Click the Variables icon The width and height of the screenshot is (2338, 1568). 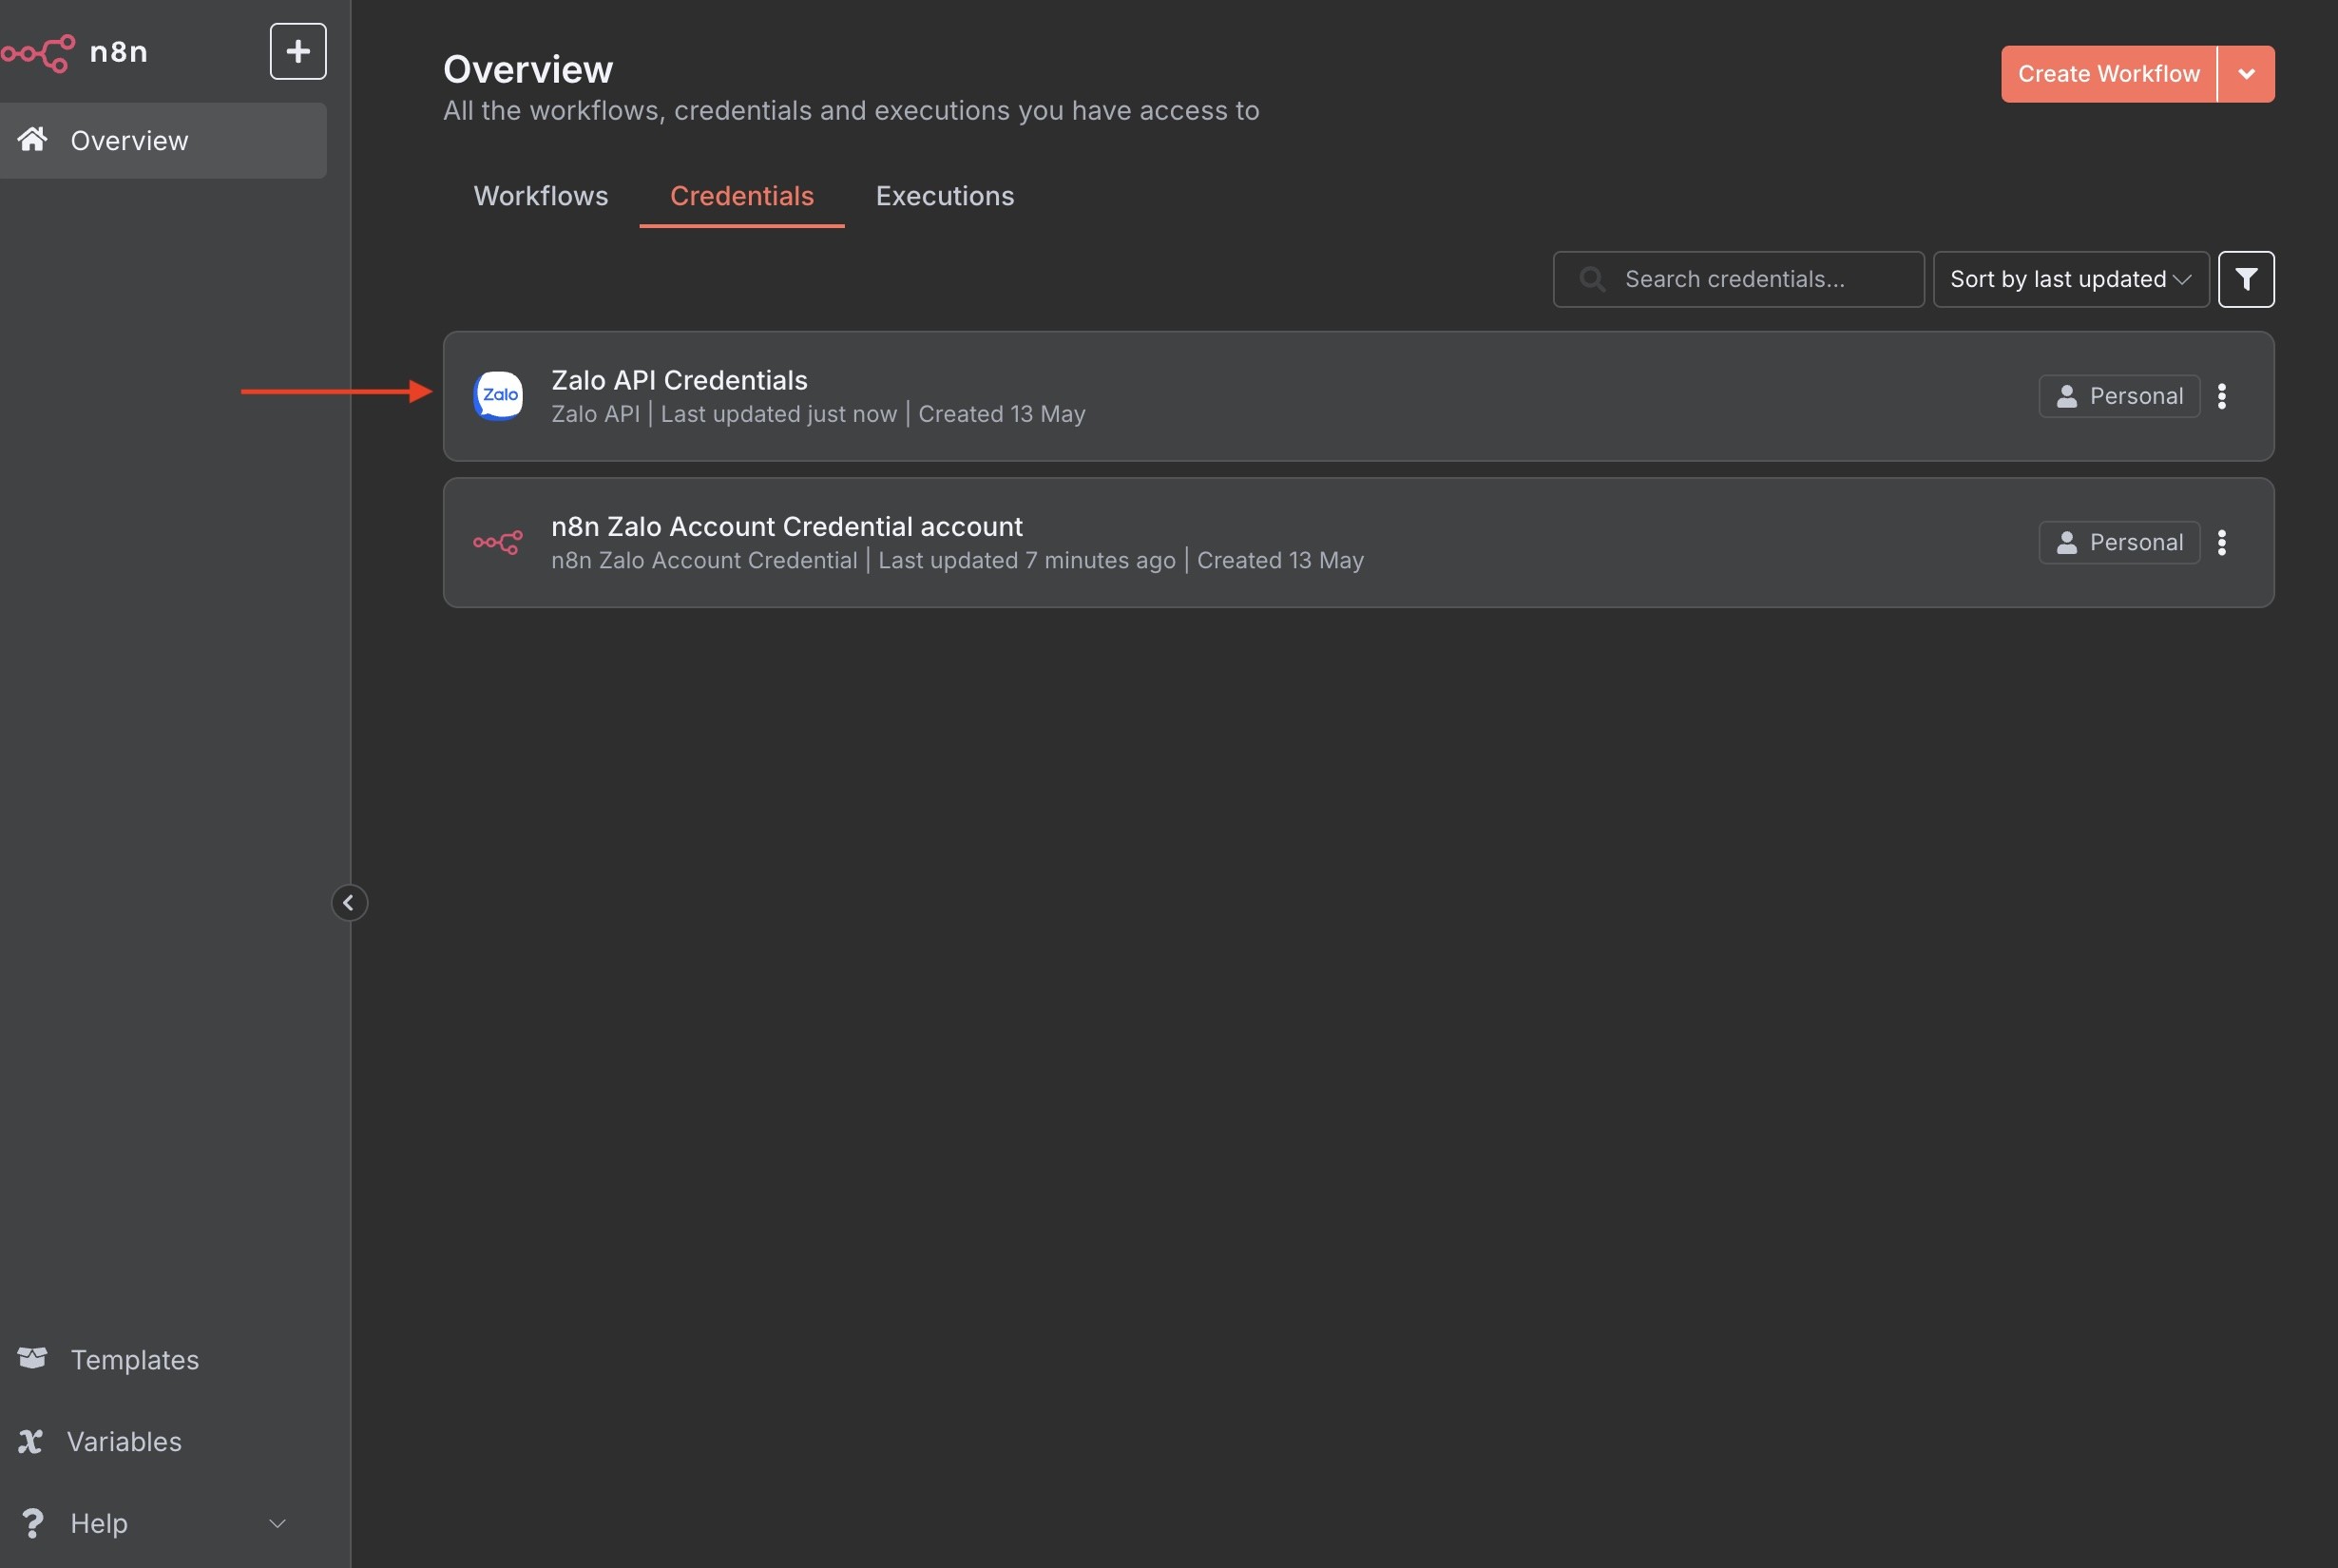[x=30, y=1441]
